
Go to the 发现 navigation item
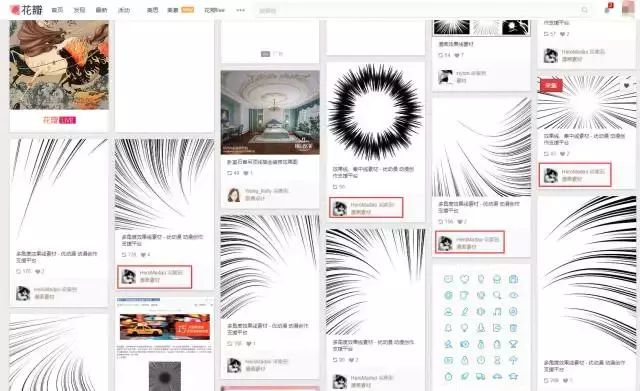tap(79, 10)
